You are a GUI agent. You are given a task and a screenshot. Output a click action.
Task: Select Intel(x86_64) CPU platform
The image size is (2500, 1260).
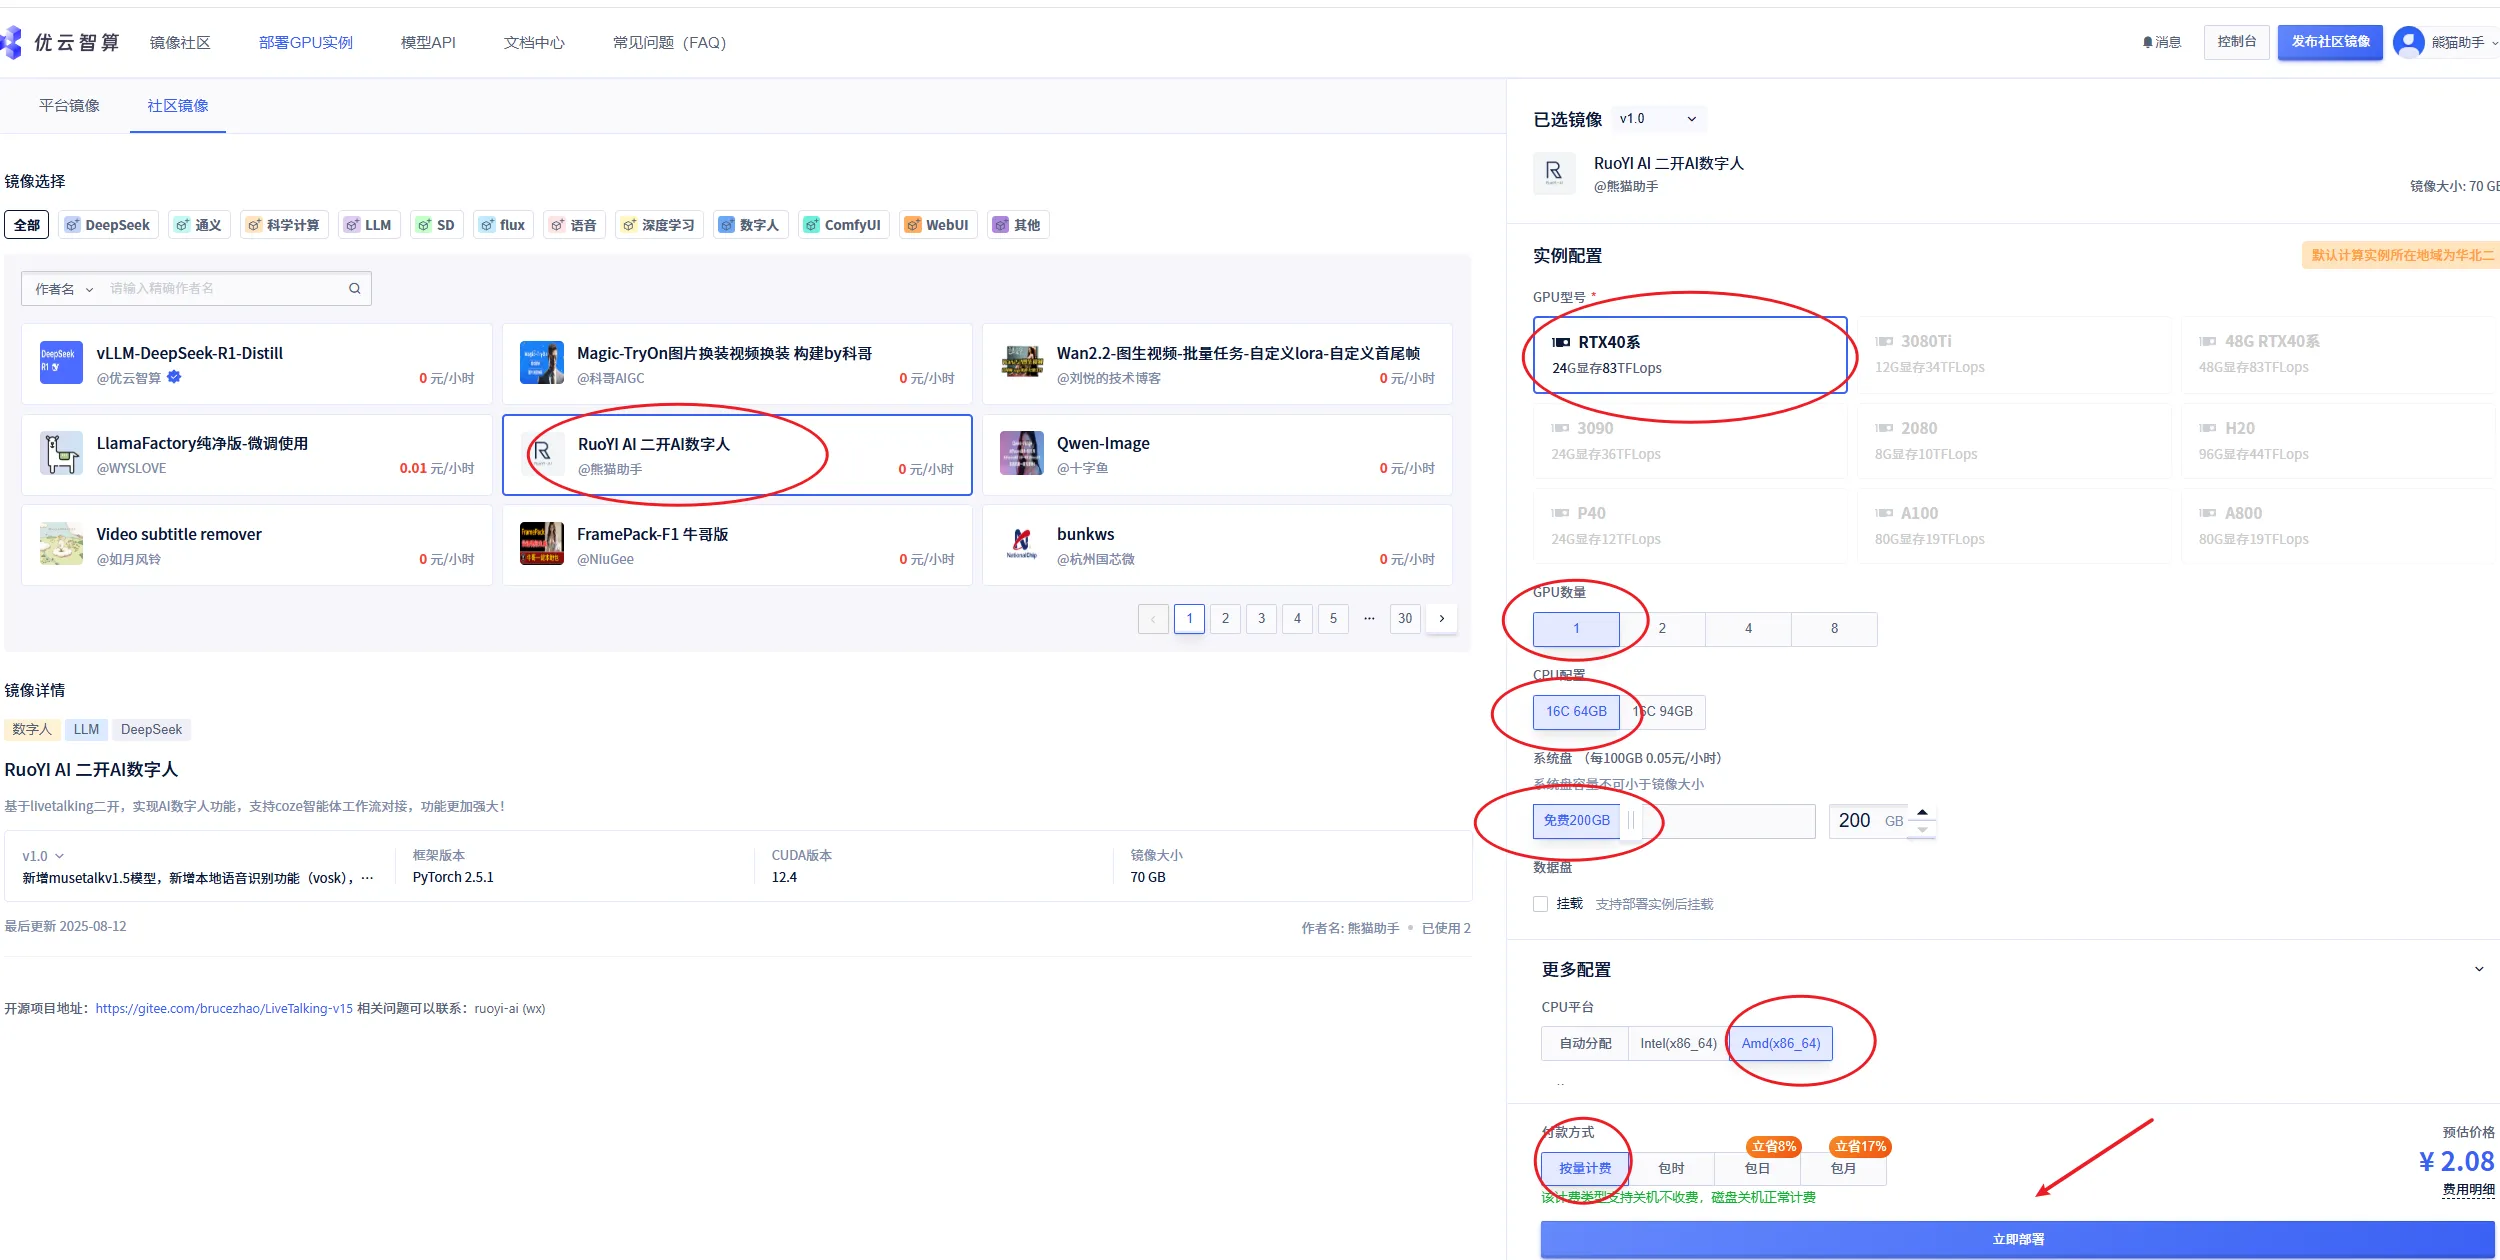tap(1678, 1043)
